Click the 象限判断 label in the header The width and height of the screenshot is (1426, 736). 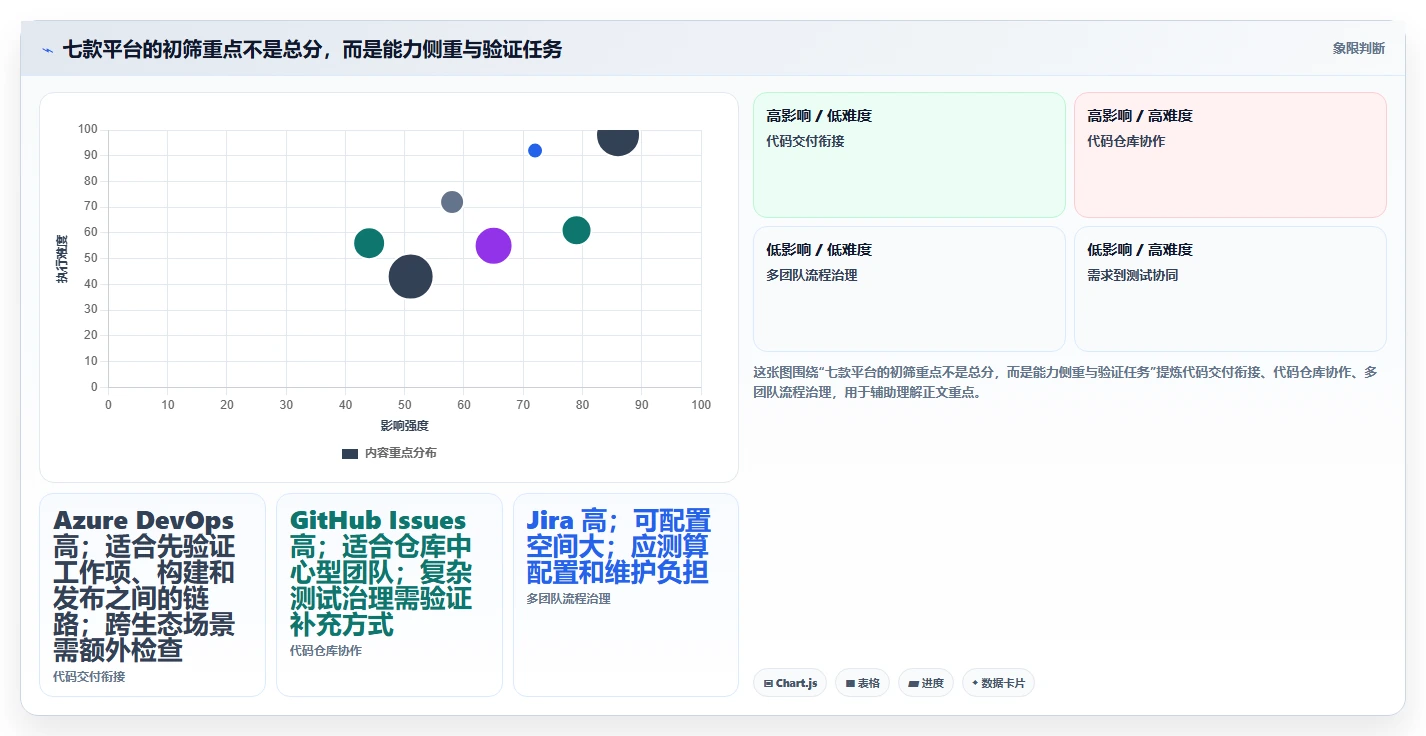(1358, 48)
